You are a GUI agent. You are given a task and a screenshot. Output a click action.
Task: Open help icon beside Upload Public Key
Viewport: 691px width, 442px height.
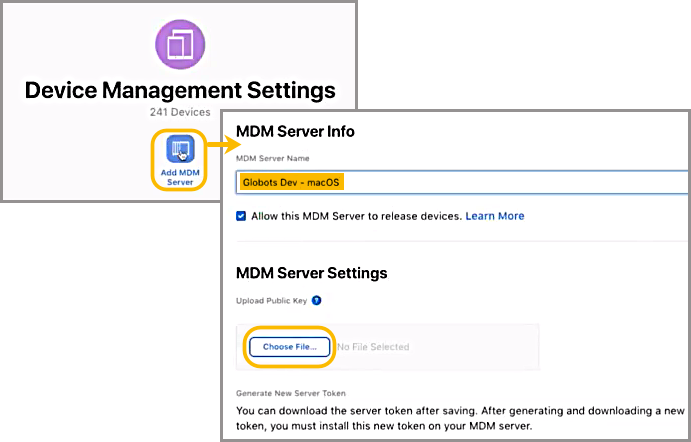tap(317, 300)
